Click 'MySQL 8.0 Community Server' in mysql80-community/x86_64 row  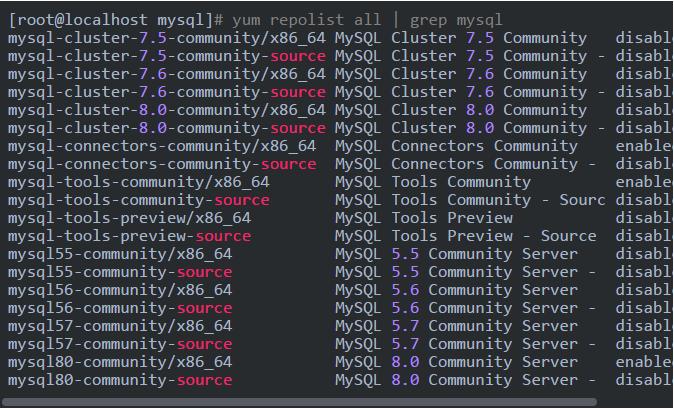[x=456, y=363]
